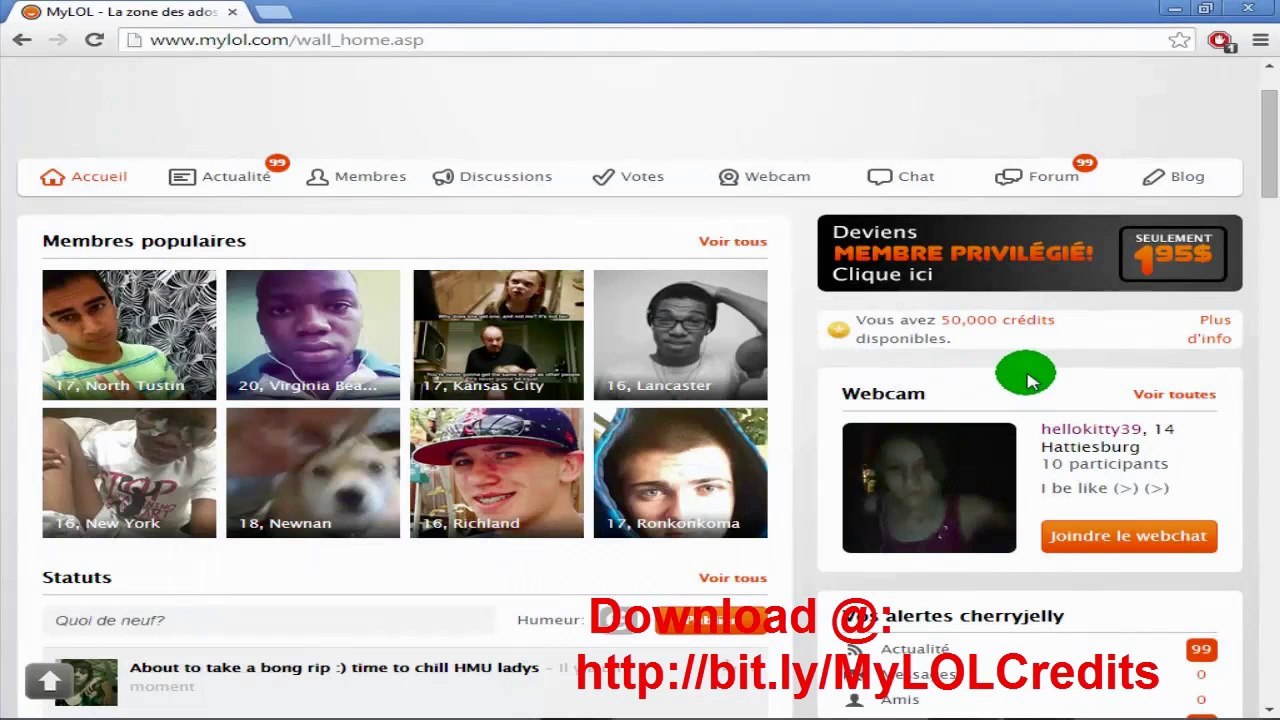Image resolution: width=1280 pixels, height=720 pixels.
Task: Click Voir tous beside Statuts
Action: pyautogui.click(x=733, y=578)
